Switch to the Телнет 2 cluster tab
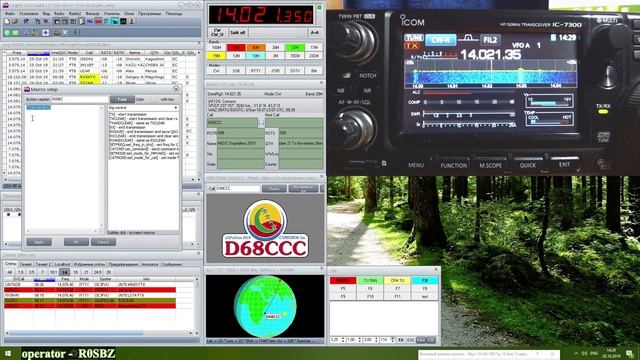Image resolution: width=640 pixels, height=360 pixels. pyautogui.click(x=43, y=264)
